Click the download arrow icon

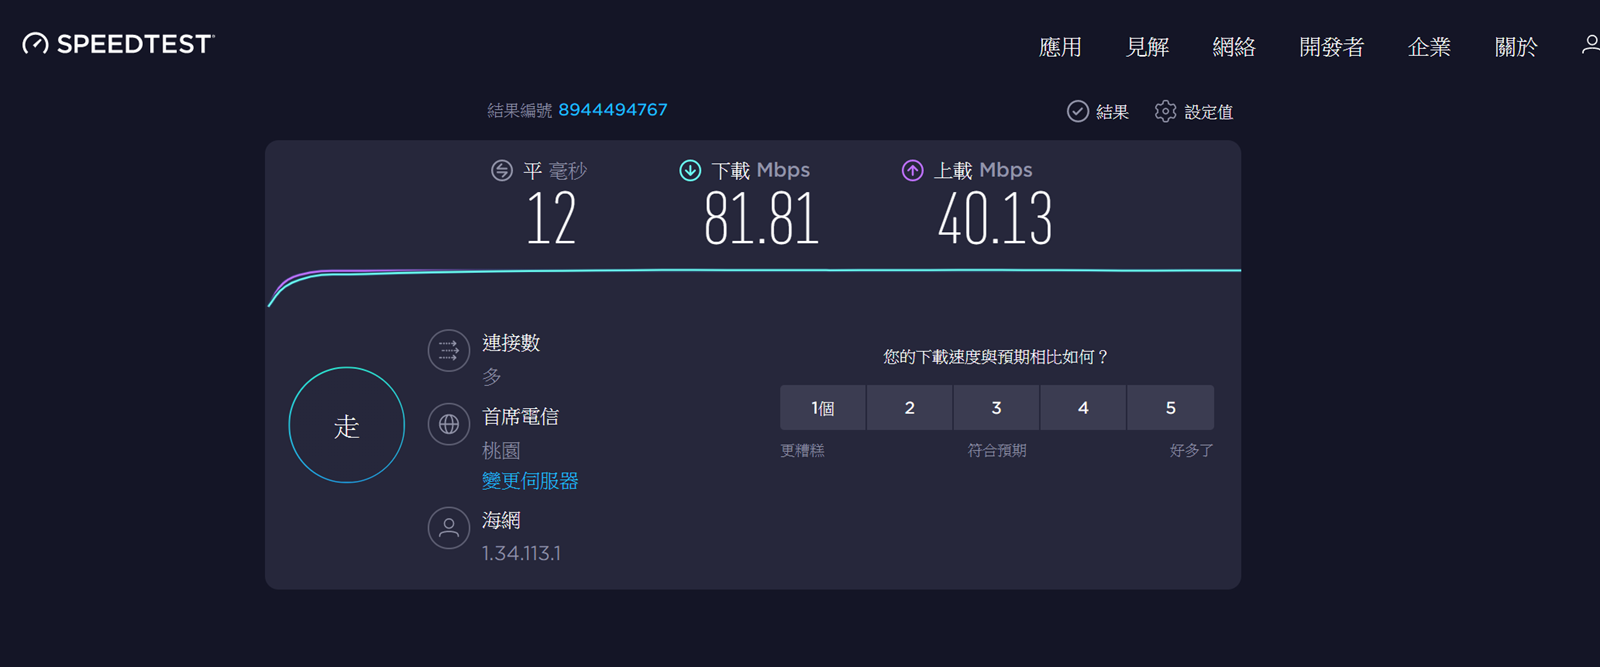690,170
